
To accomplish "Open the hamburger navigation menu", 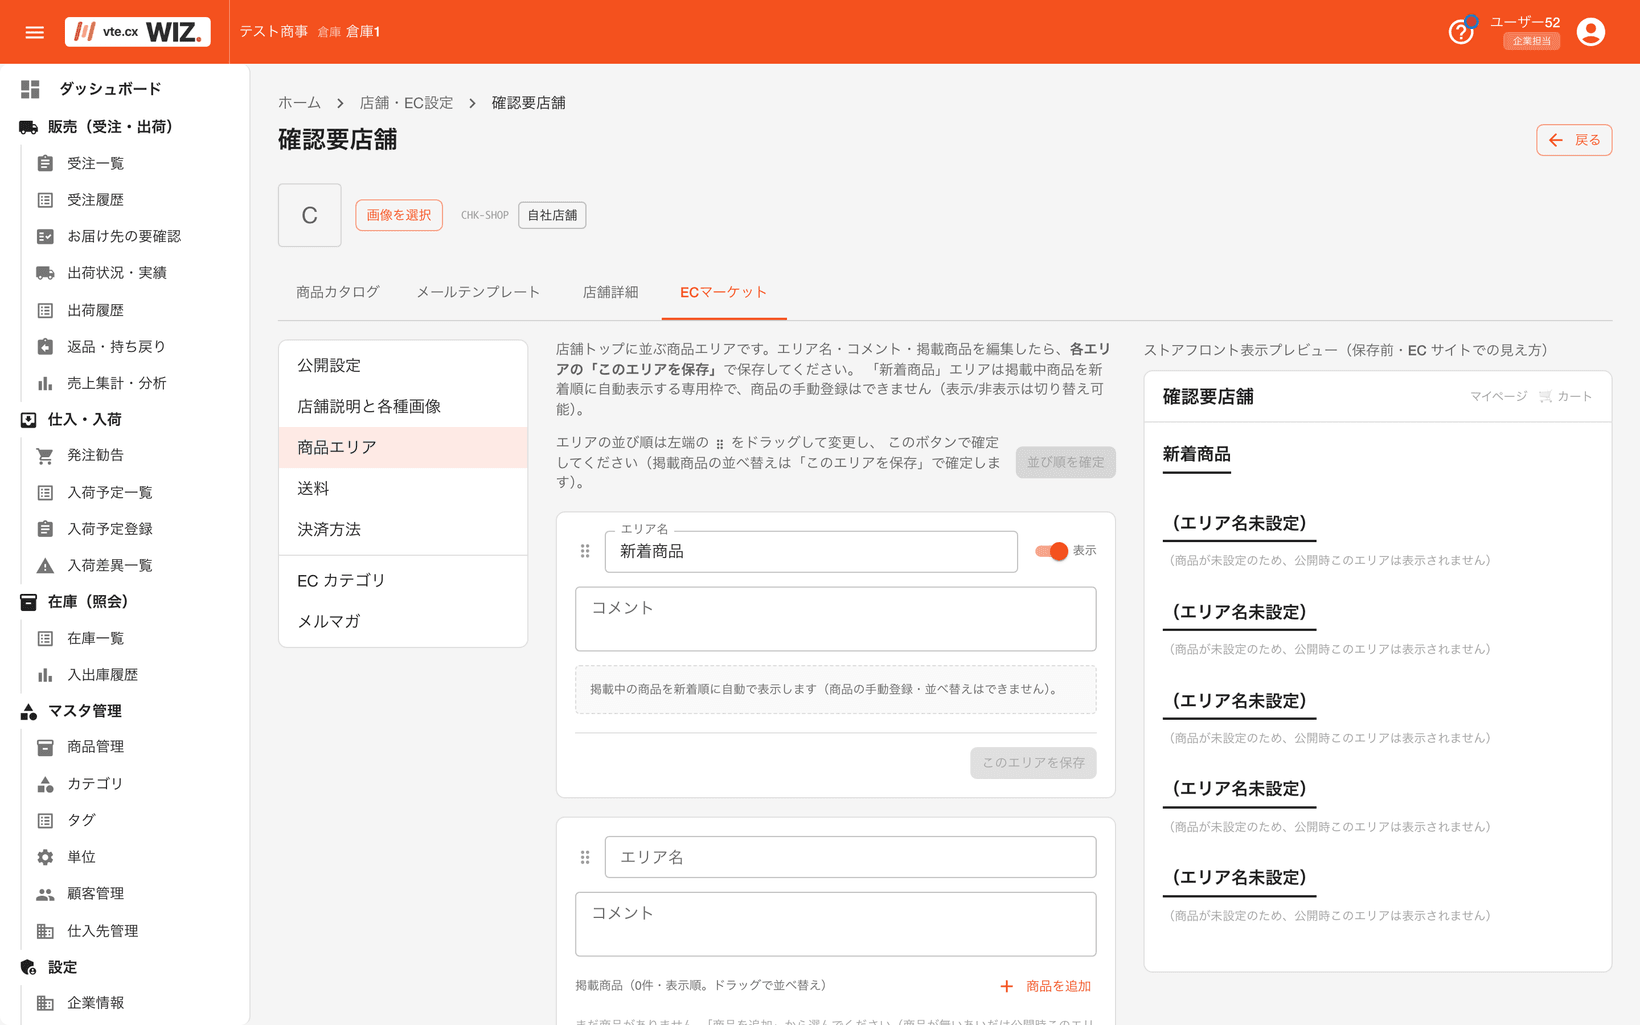I will click(34, 32).
